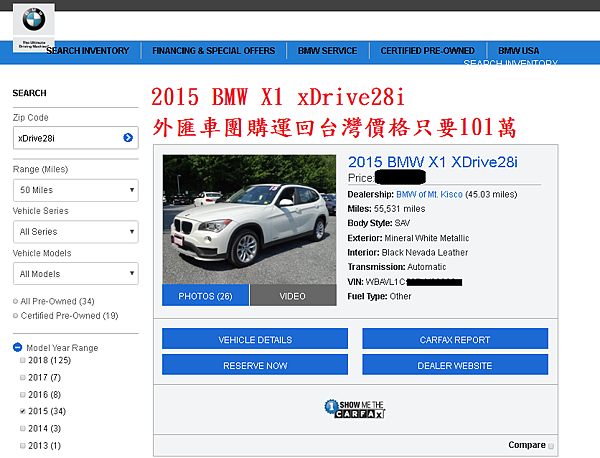Click the Exterior: Mineral White Metallic text
This screenshot has height=458, width=600.
[x=408, y=238]
